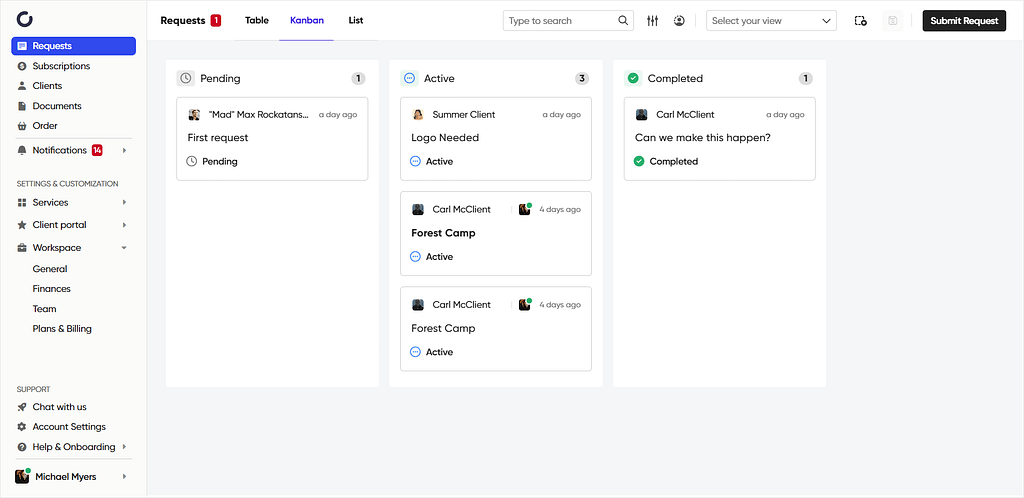Click Mad Max avatar on First request card
1024x498 pixels.
194,114
